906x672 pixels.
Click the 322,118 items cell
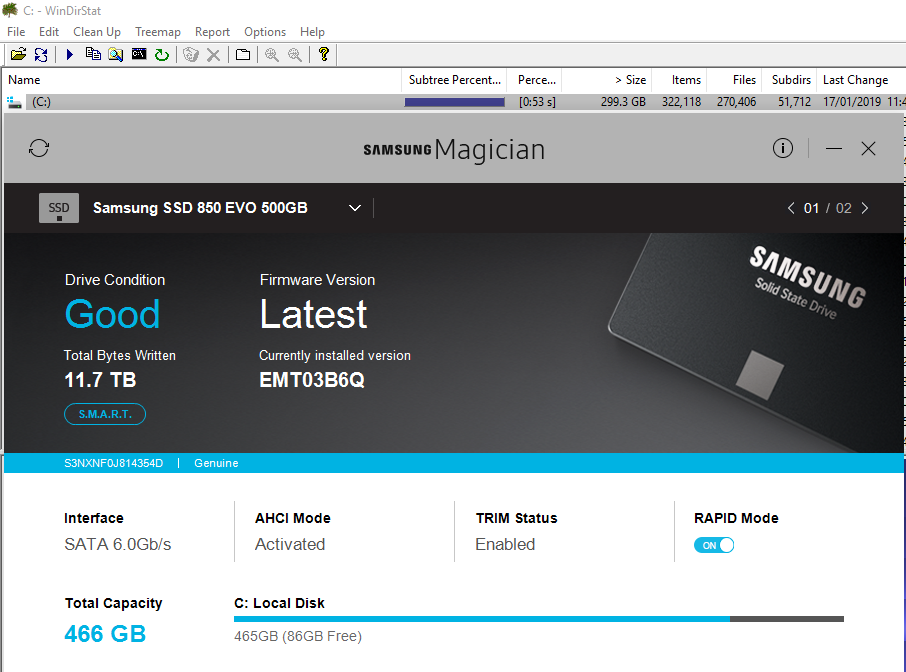[x=681, y=102]
